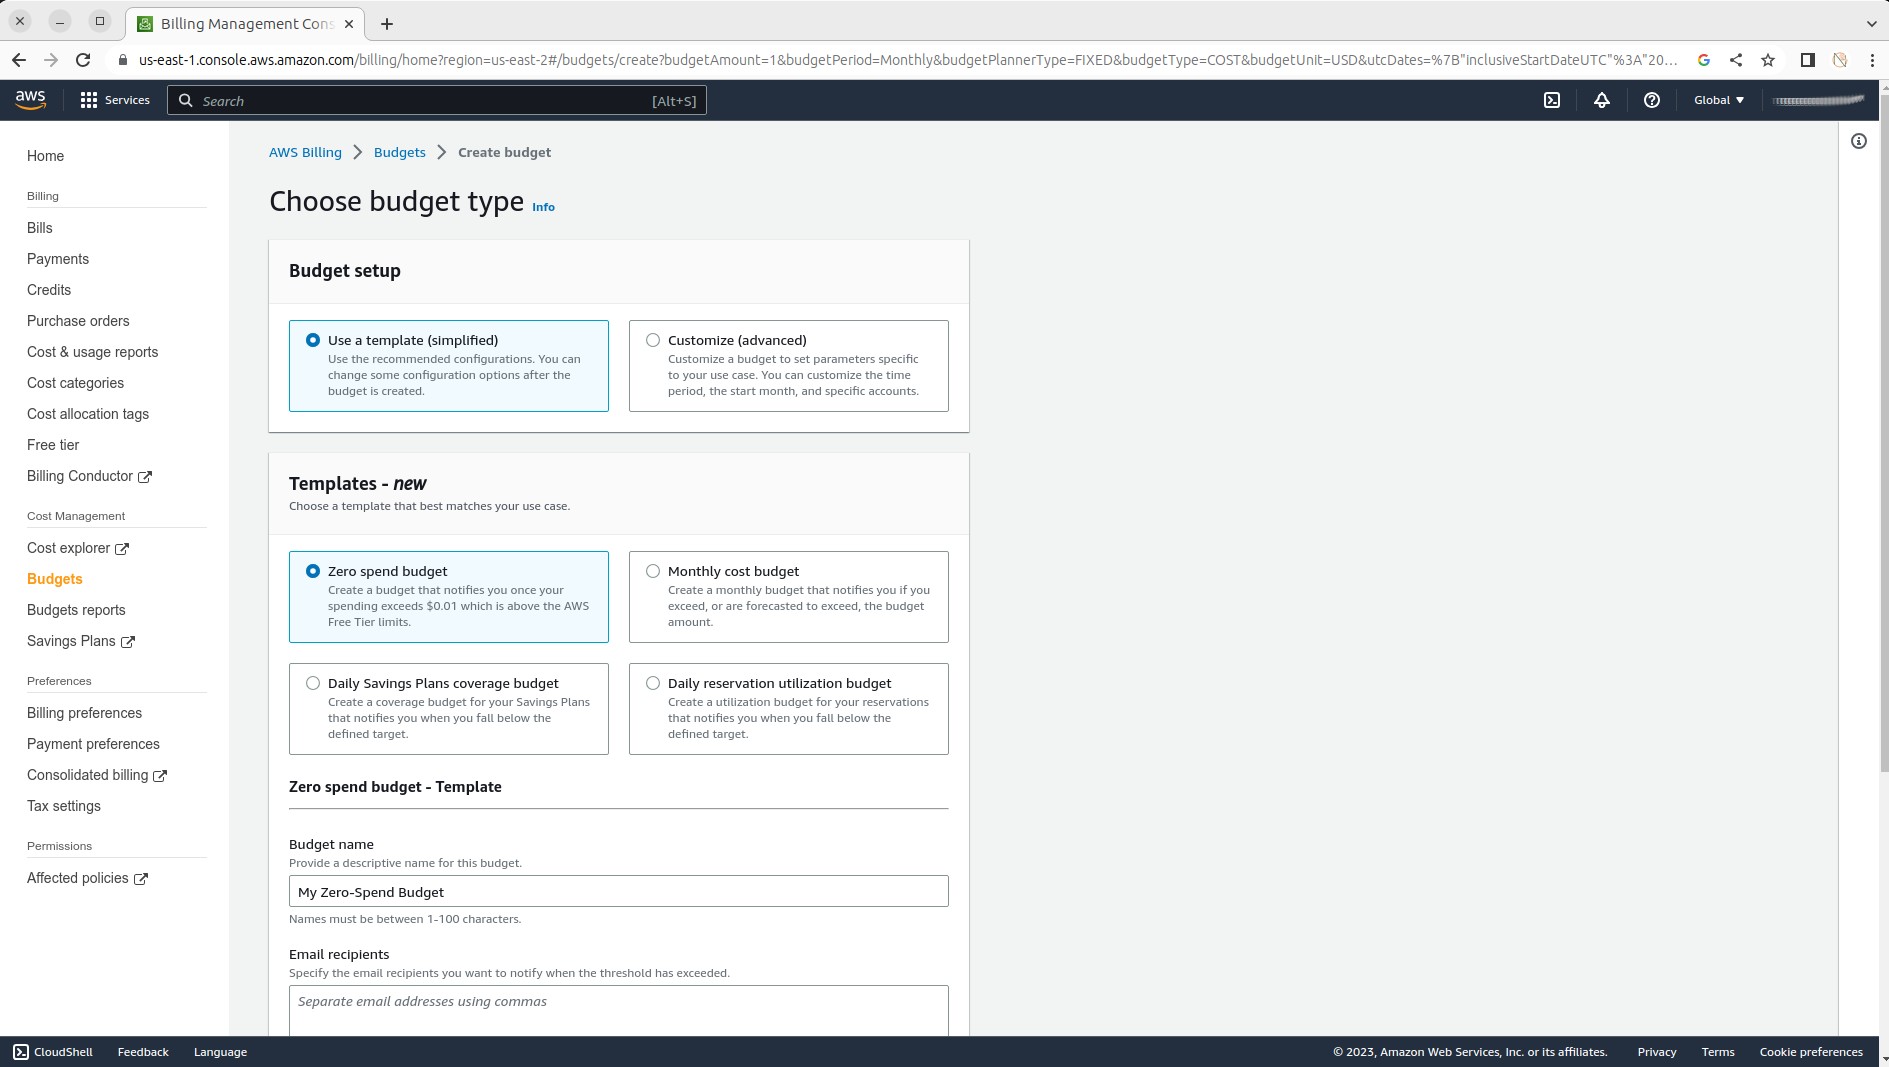1889x1067 pixels.
Task: Toggle the browser side panel icon
Action: click(x=1808, y=60)
